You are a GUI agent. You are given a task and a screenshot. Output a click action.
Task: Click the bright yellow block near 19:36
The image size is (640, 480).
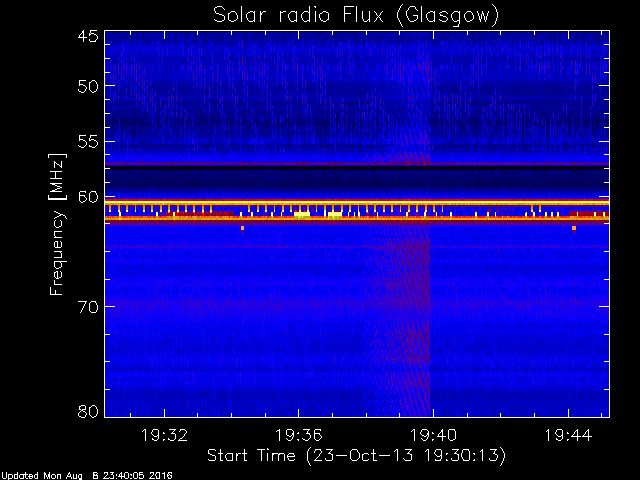(x=302, y=214)
